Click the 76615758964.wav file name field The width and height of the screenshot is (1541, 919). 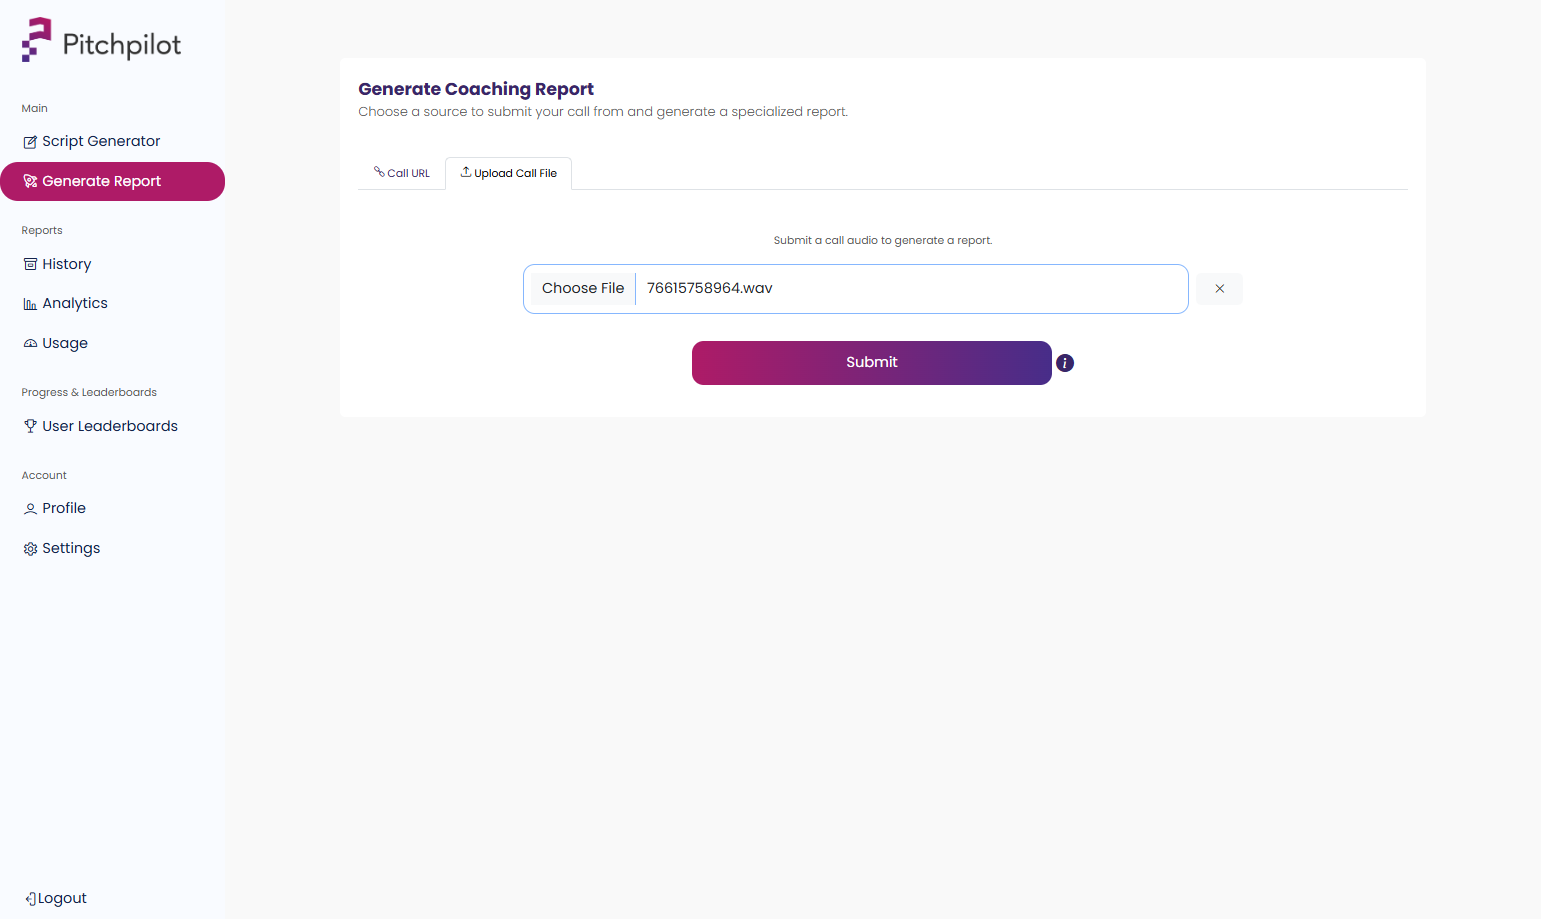856,289
